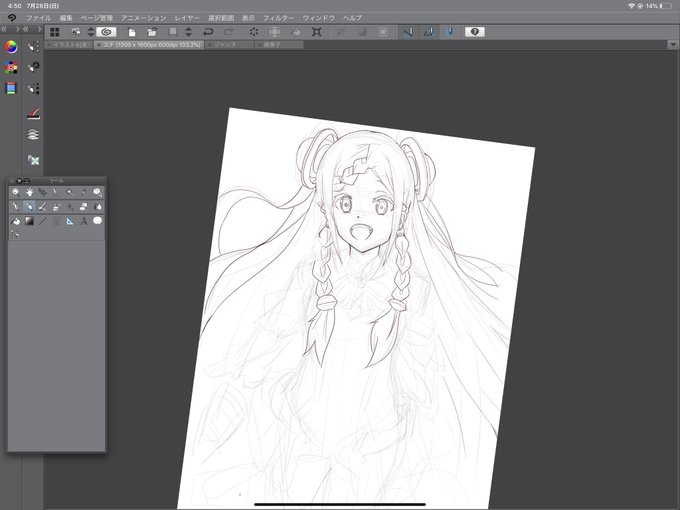Toggle Snap to special ruler

click(x=428, y=32)
